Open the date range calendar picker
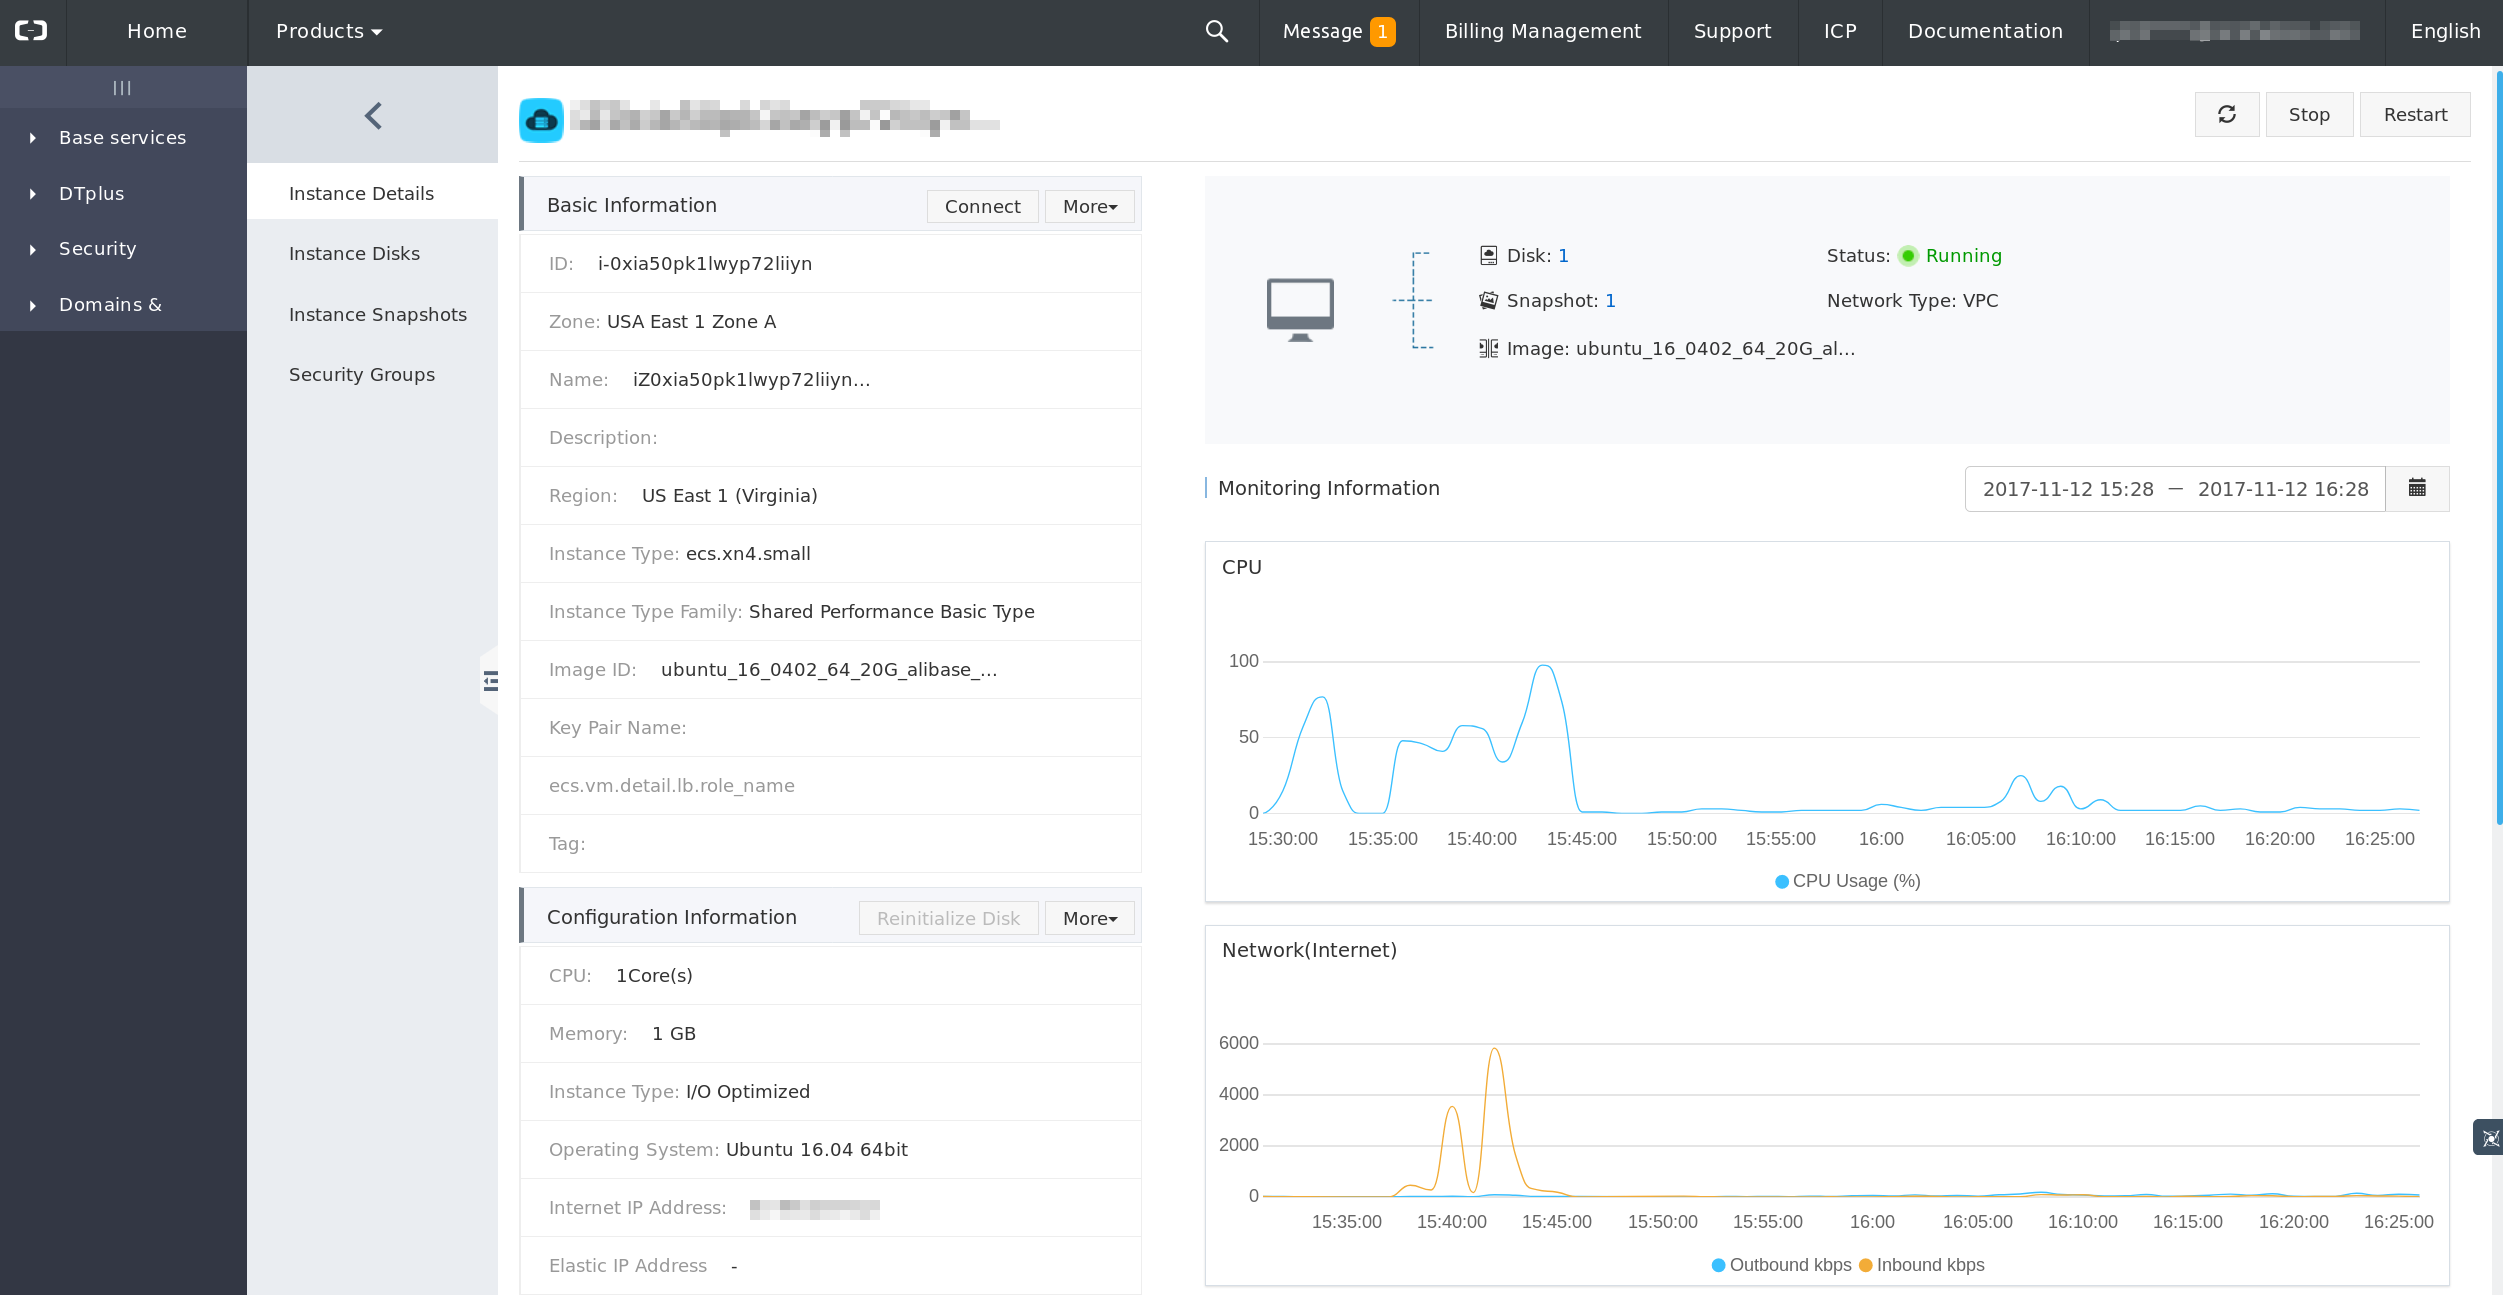2503x1295 pixels. click(2417, 488)
